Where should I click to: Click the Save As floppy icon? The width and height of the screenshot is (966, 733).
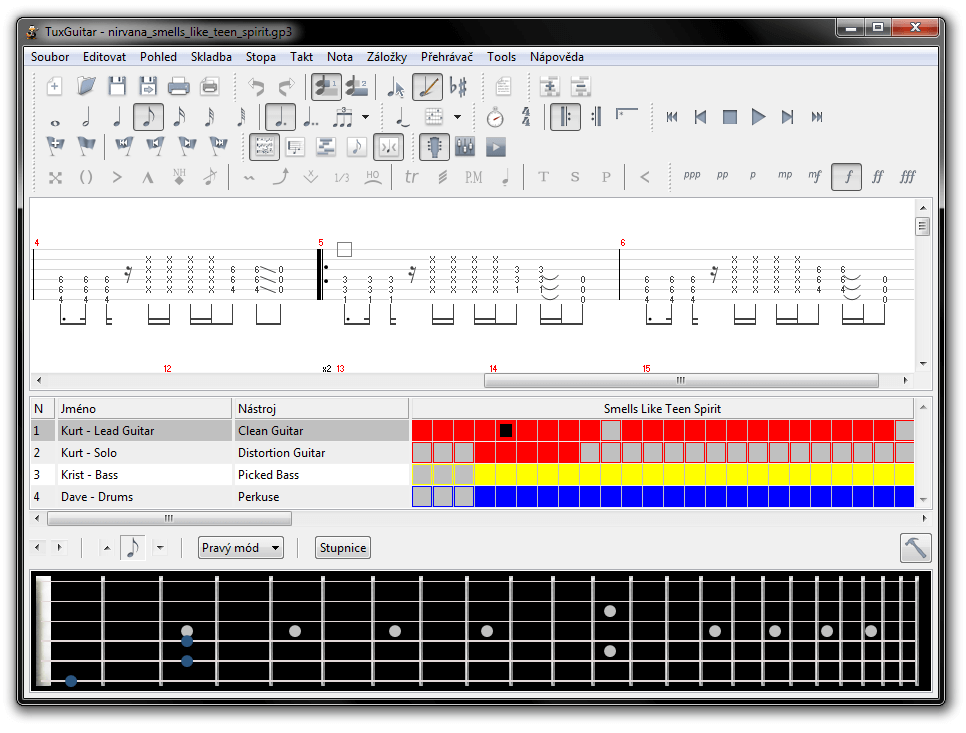pos(148,86)
